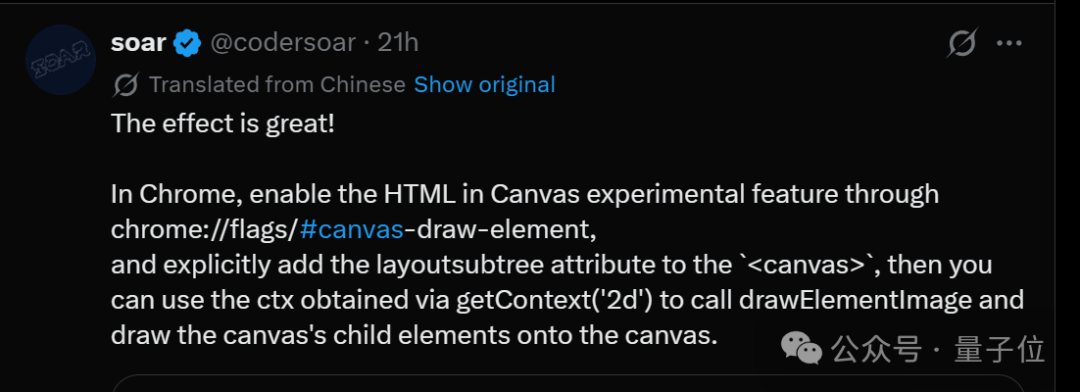Open the tweet via the 21h timestamp
This screenshot has width=1080, height=392.
[398, 43]
